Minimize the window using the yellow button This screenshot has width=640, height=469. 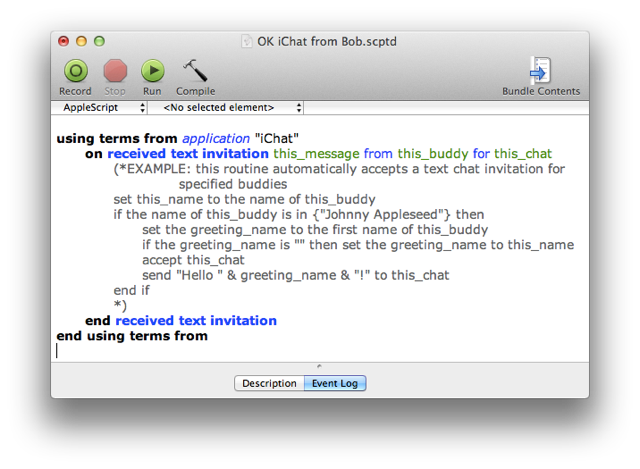pos(81,41)
